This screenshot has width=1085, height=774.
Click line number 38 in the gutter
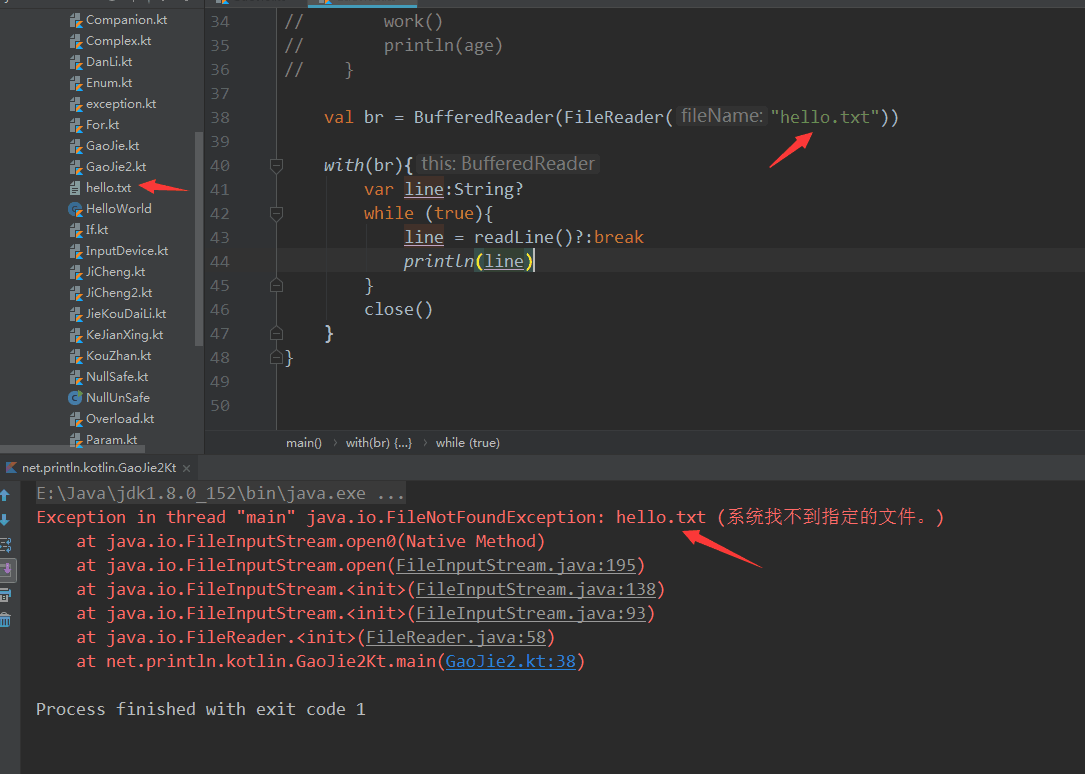pos(220,118)
